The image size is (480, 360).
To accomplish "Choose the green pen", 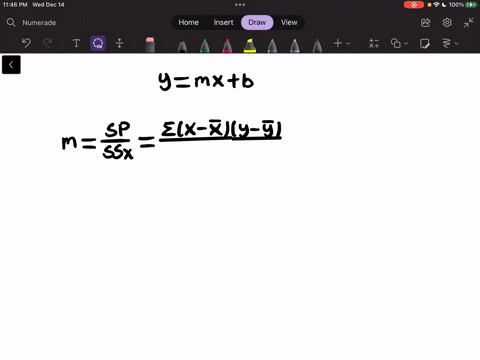I will click(x=205, y=46).
